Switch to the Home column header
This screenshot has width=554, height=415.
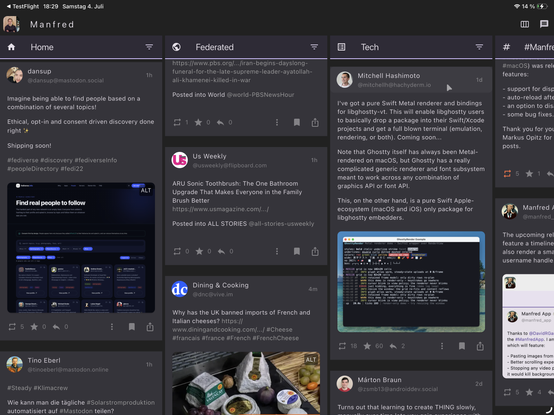coord(81,47)
